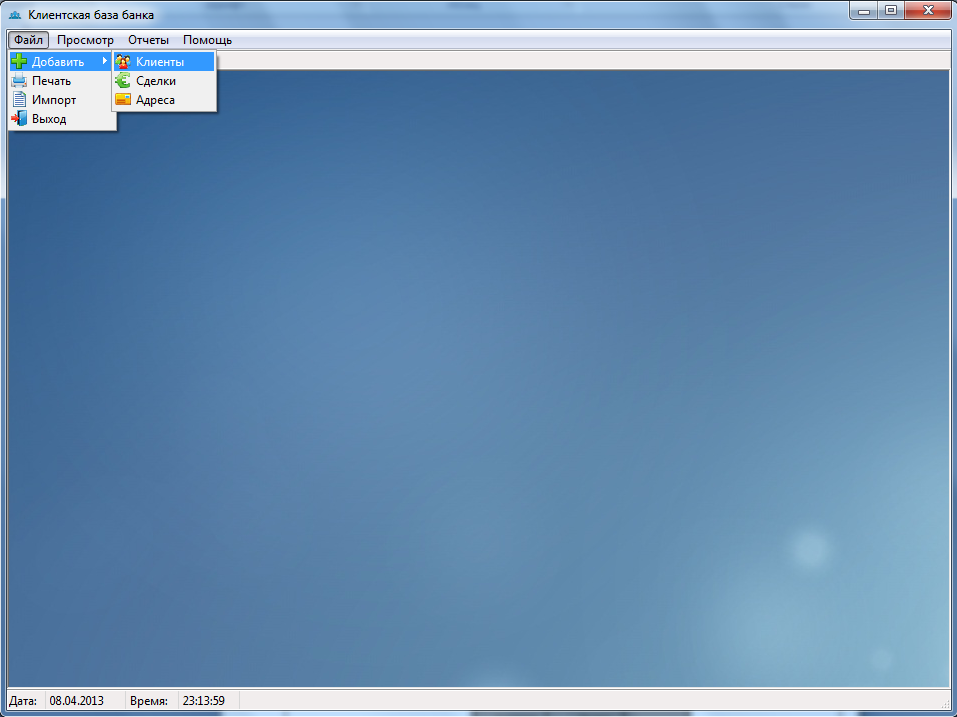Choose Выход to quit the program
The height and width of the screenshot is (717, 957).
coord(62,118)
